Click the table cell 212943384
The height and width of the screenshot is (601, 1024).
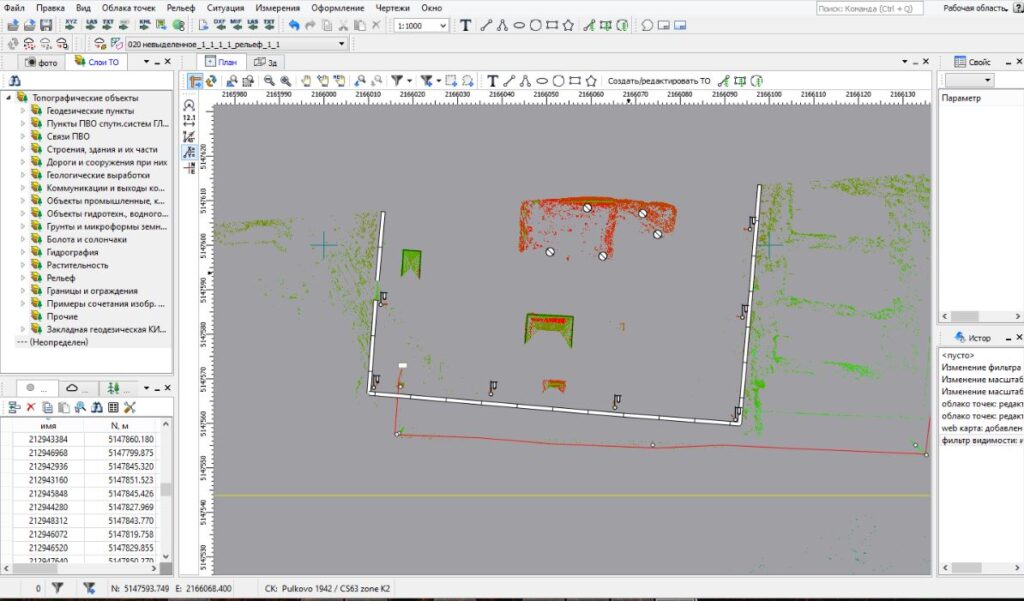coord(48,439)
